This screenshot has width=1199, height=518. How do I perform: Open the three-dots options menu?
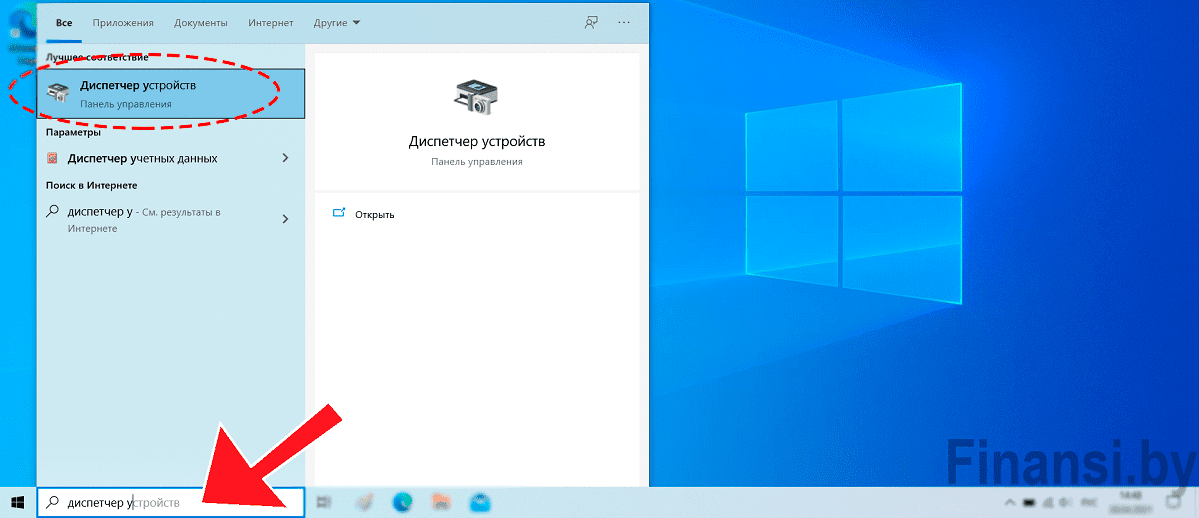625,22
